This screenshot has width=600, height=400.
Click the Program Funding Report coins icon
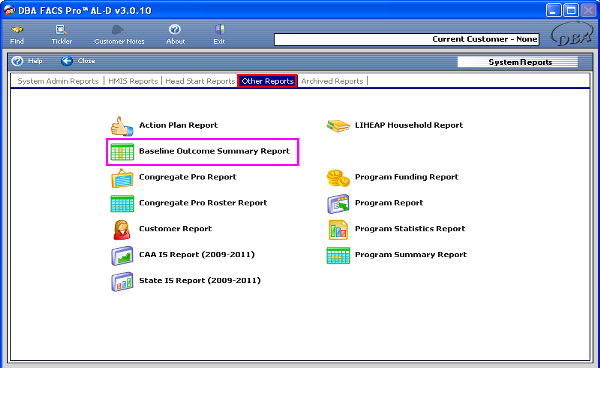[337, 177]
